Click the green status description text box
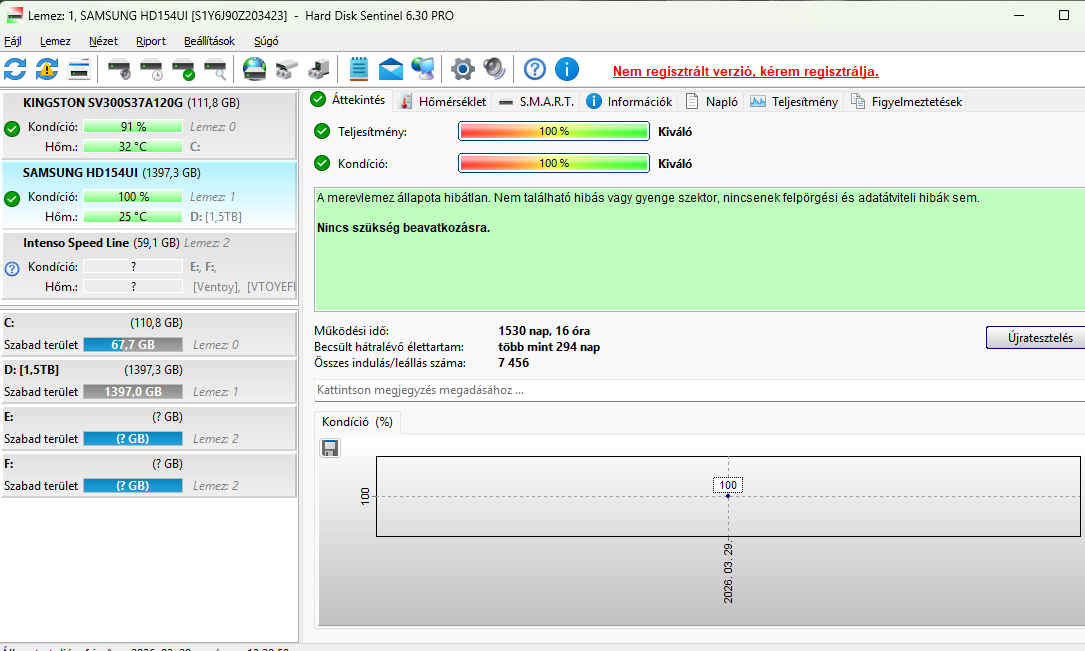The height and width of the screenshot is (651, 1085). [699, 249]
